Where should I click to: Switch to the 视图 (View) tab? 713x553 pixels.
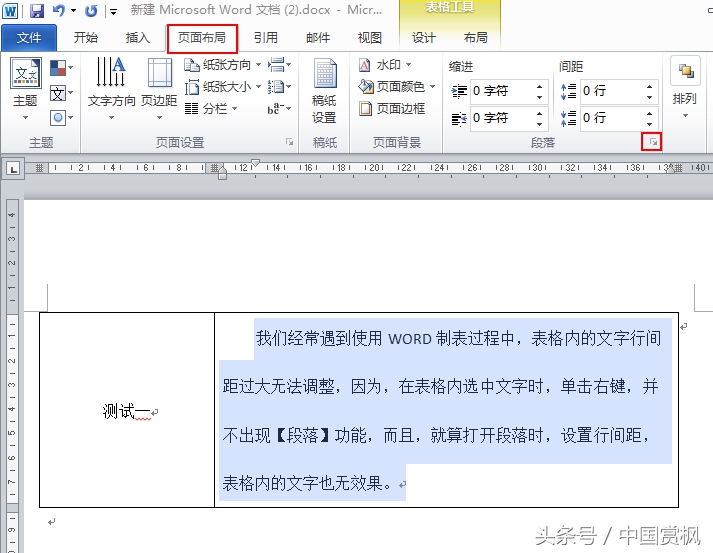point(369,38)
